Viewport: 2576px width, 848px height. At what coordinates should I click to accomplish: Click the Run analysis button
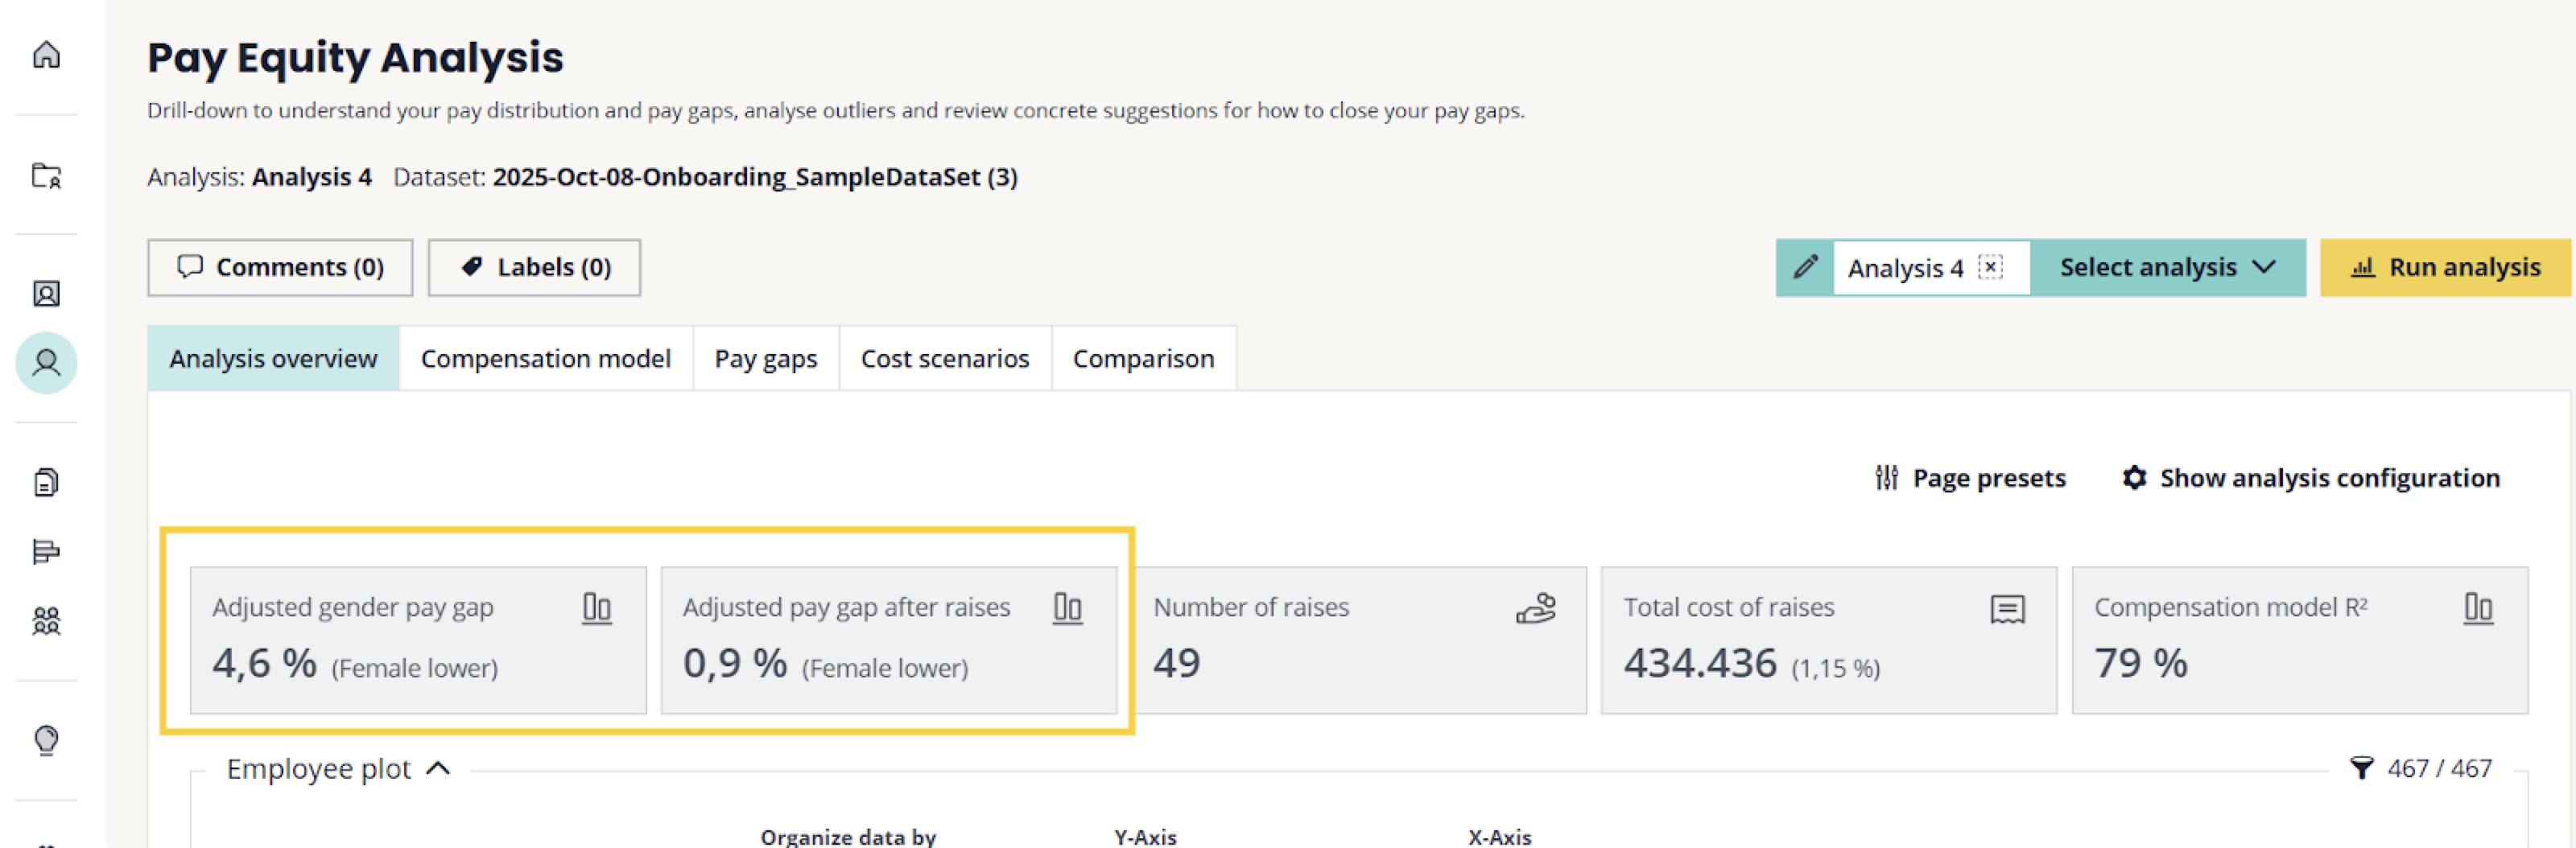2445,267
